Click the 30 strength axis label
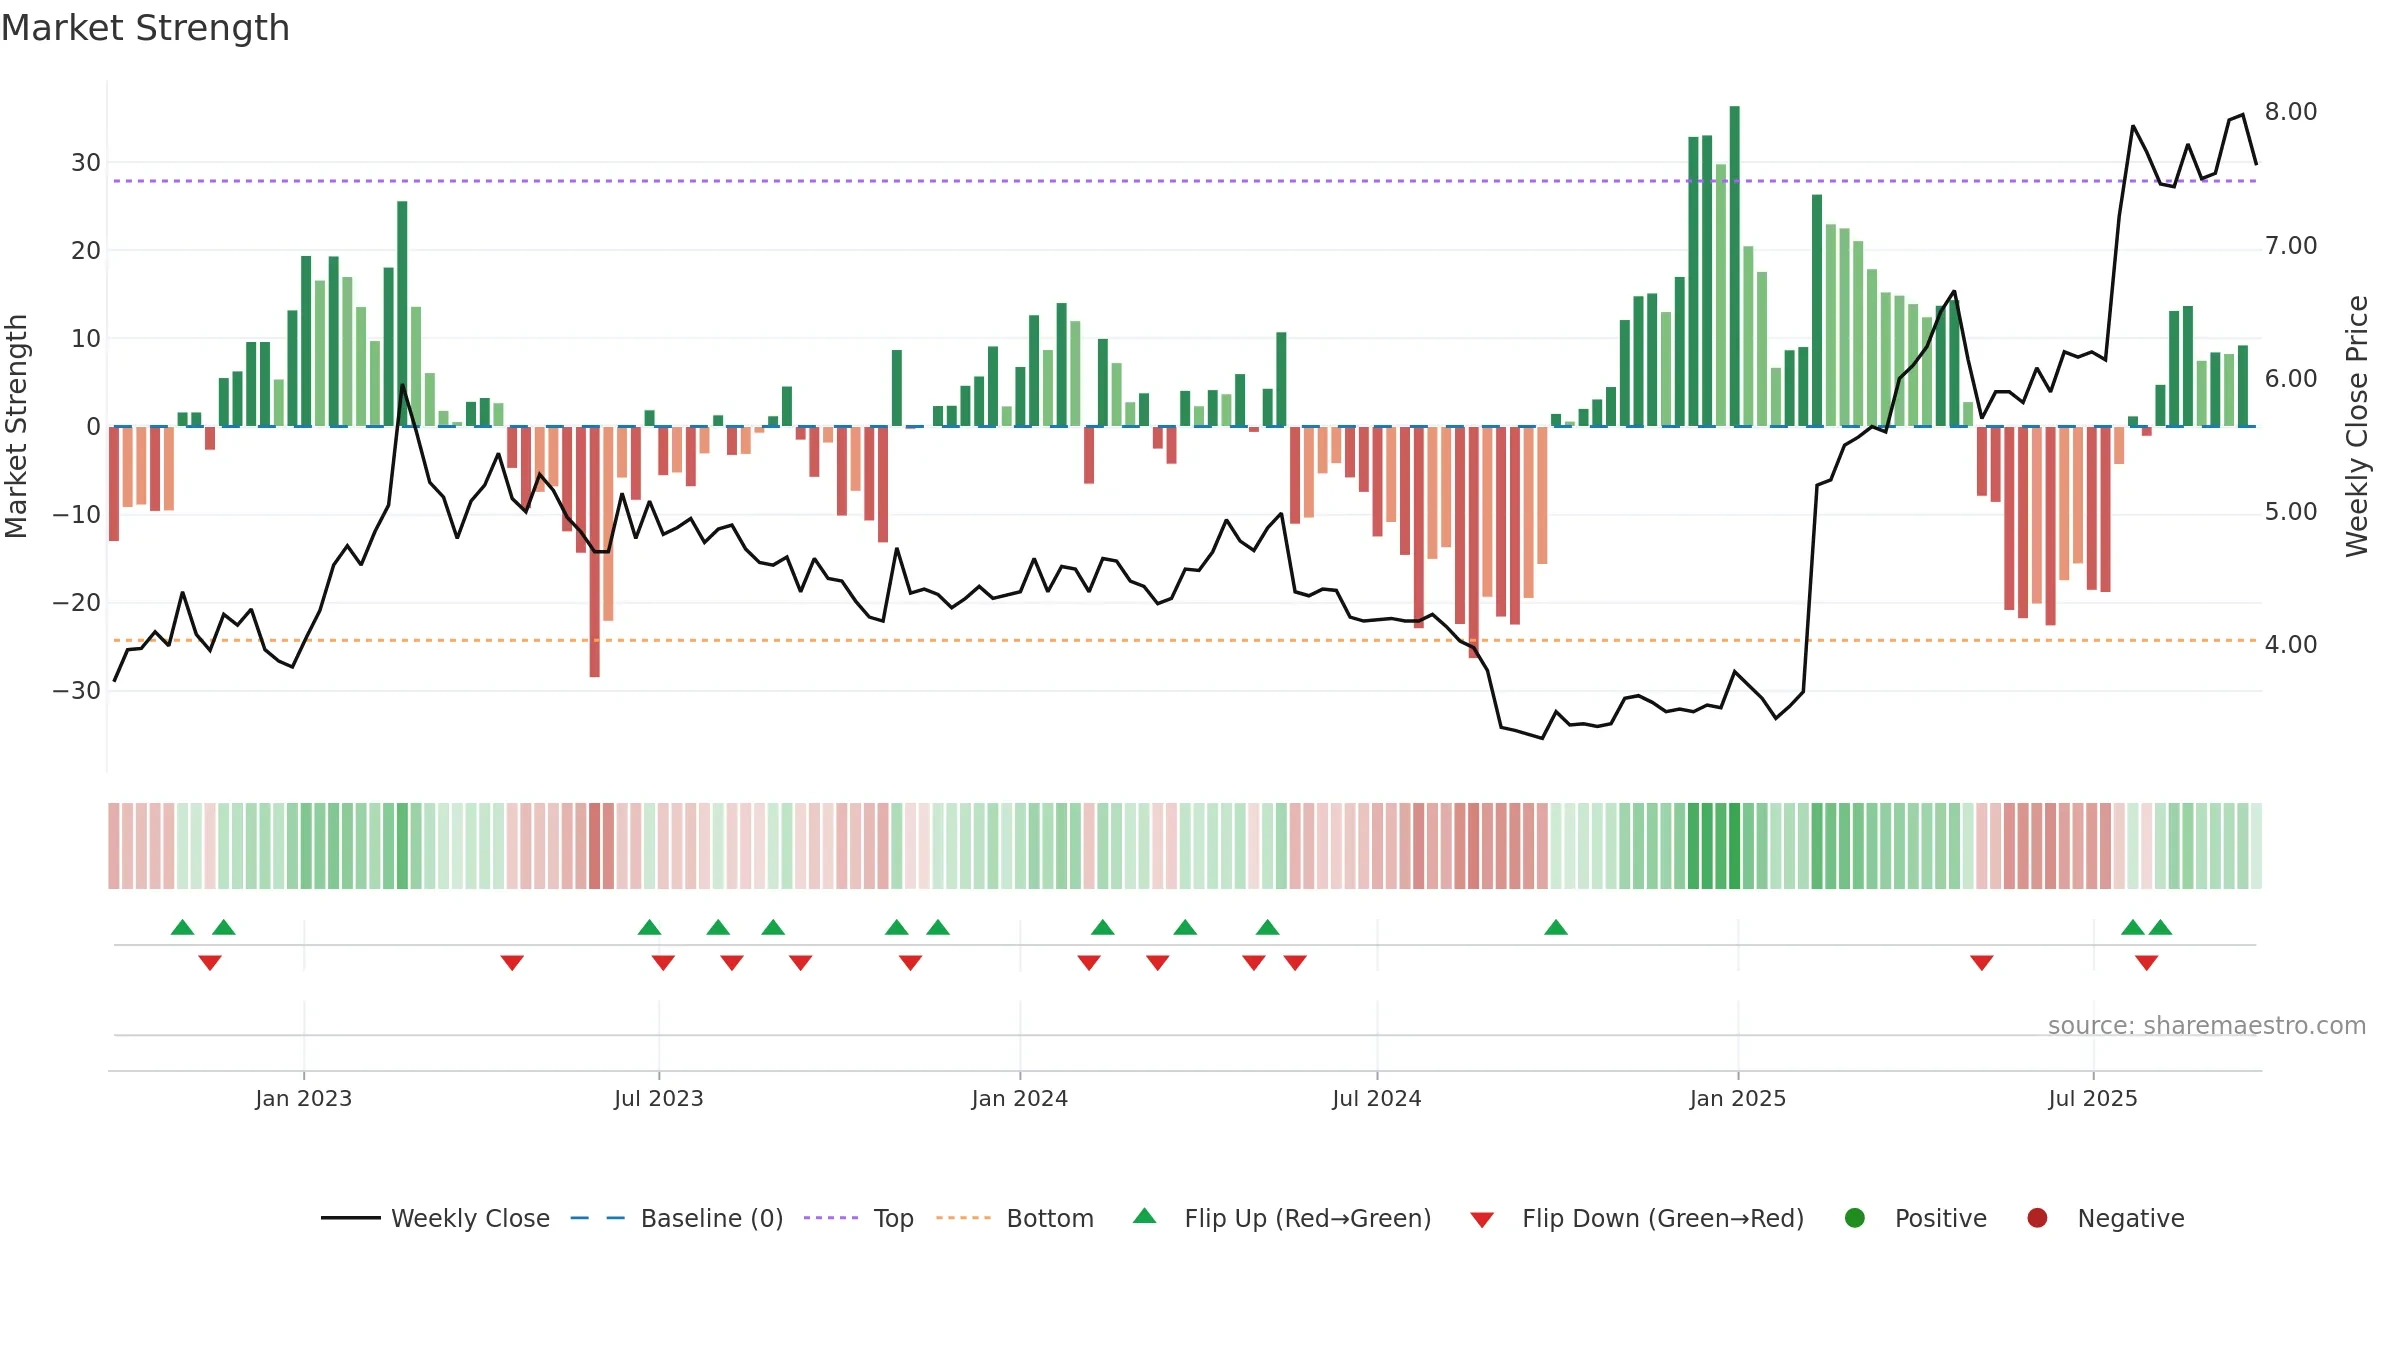The width and height of the screenshot is (2400, 1350). (x=86, y=162)
